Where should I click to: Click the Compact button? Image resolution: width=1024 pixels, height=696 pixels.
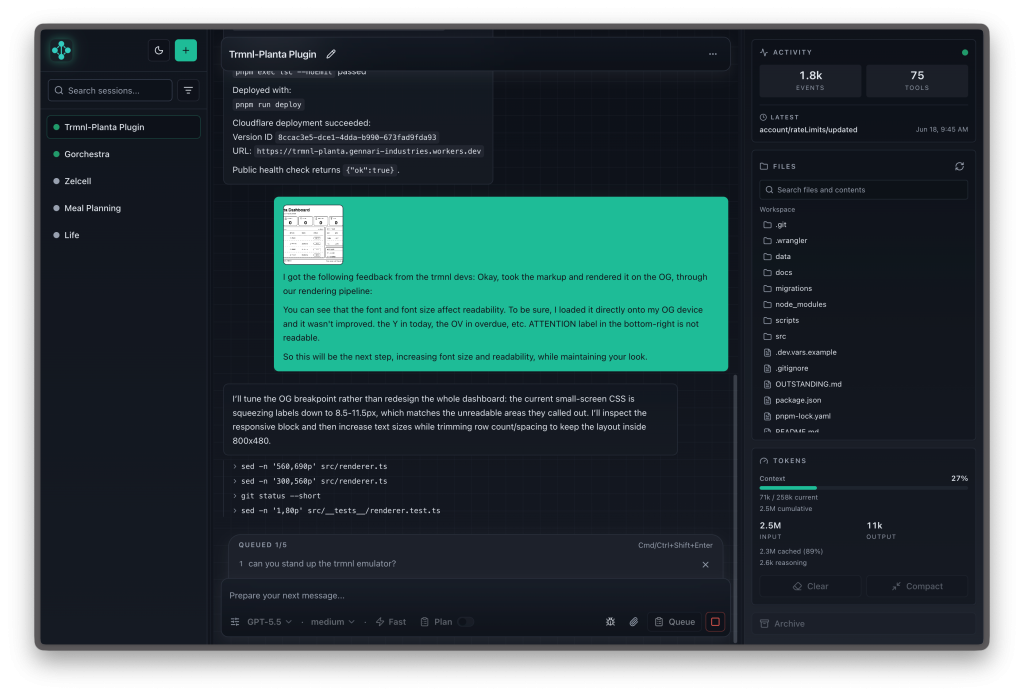pyautogui.click(x=917, y=586)
